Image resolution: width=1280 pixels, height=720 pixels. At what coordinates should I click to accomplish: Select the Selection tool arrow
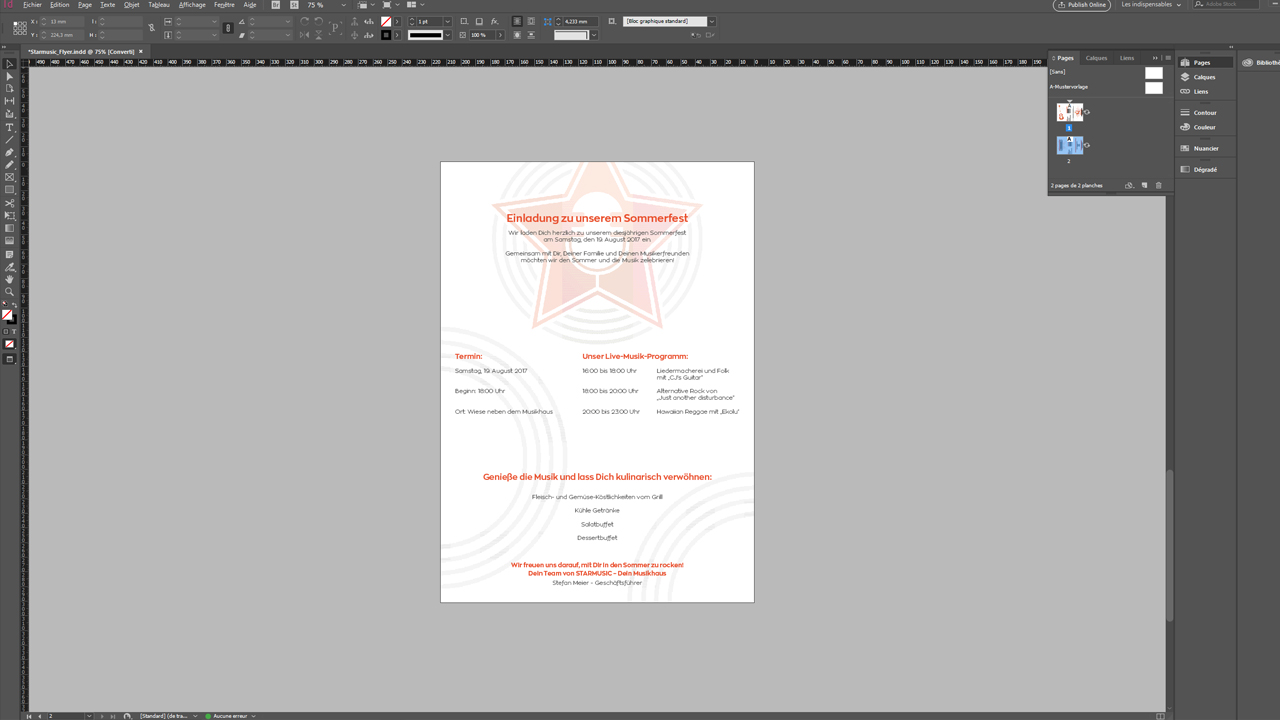[x=10, y=64]
